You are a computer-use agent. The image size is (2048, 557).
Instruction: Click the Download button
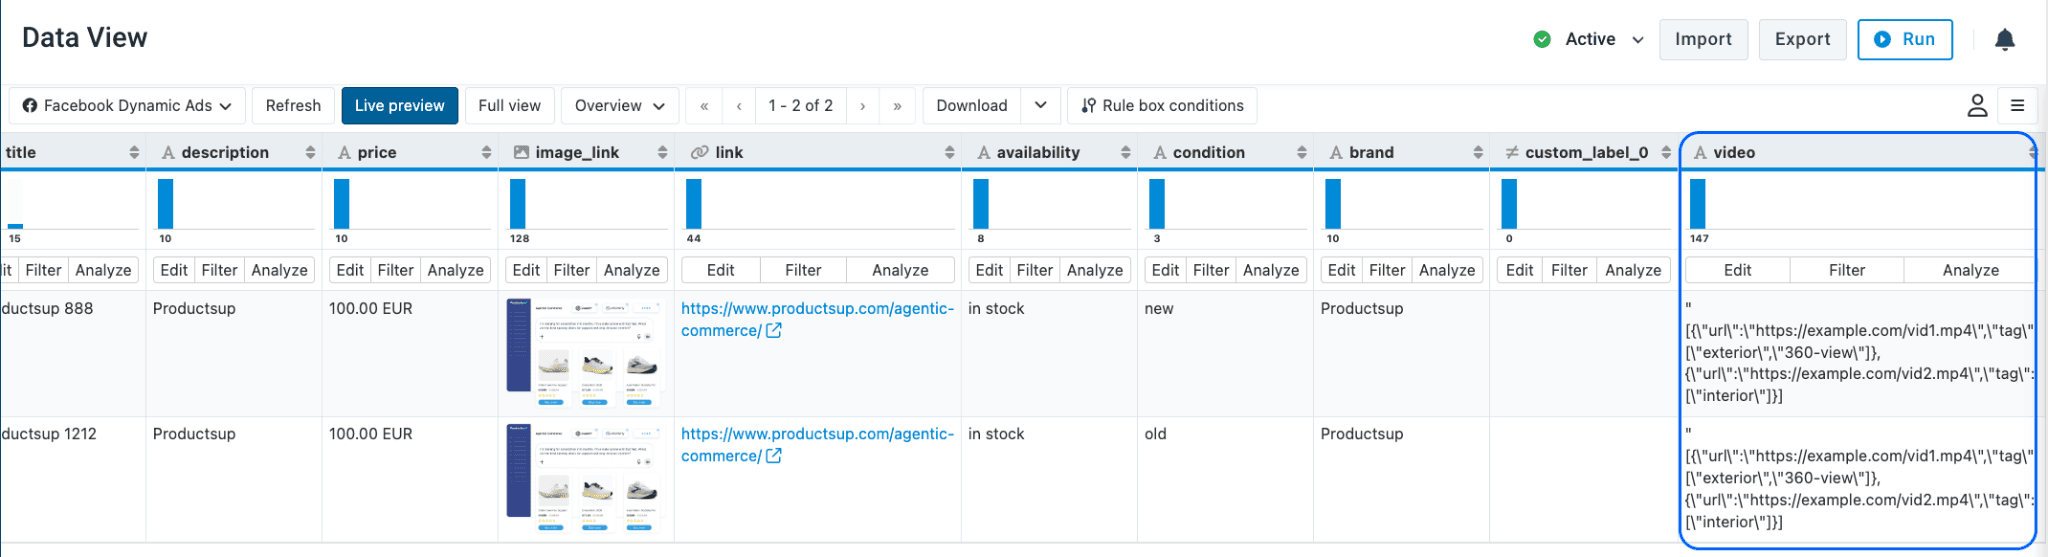[x=972, y=106]
